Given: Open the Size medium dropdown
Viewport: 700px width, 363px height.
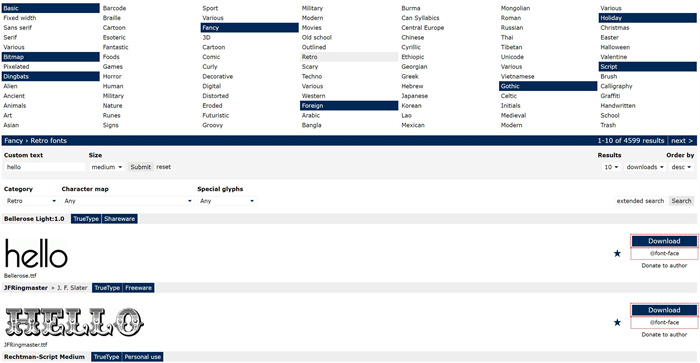Looking at the screenshot, I should pyautogui.click(x=107, y=167).
